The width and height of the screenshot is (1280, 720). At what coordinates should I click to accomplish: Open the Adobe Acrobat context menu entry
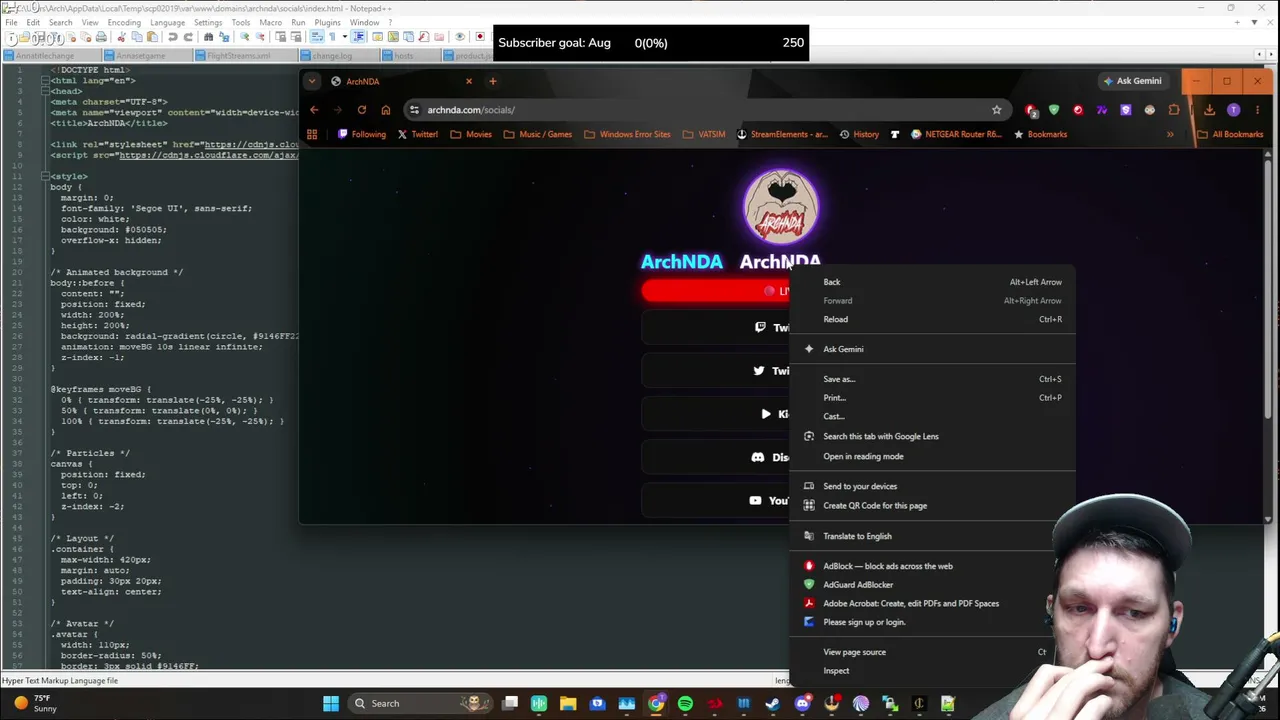(932, 603)
